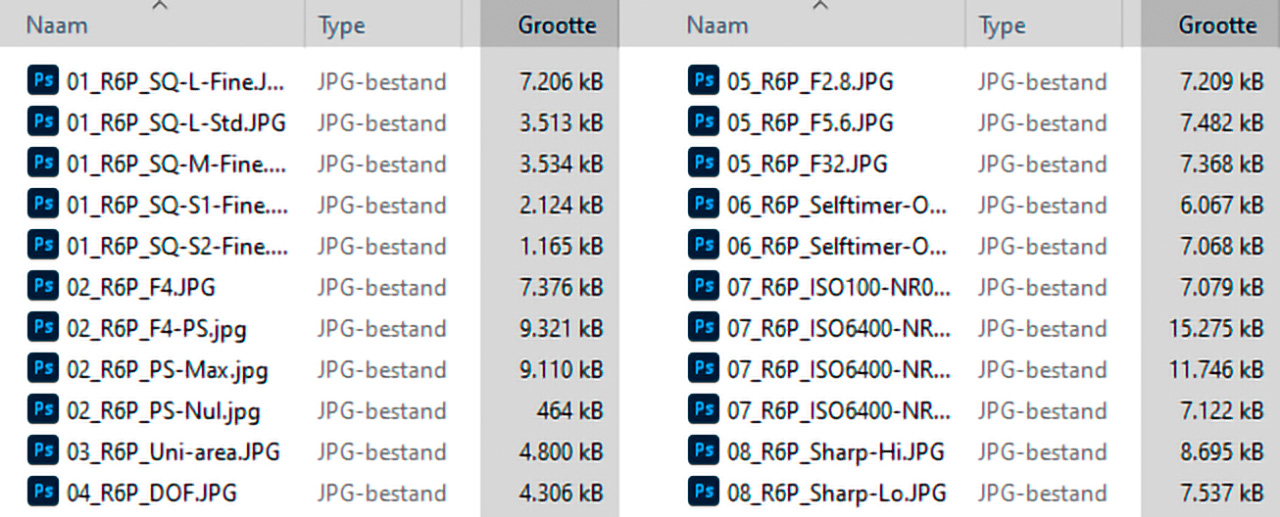Click the Photoshop icon beside 08_R6P_Sharp-Lo.JPG
Screen dimensions: 1280x517
tap(703, 492)
